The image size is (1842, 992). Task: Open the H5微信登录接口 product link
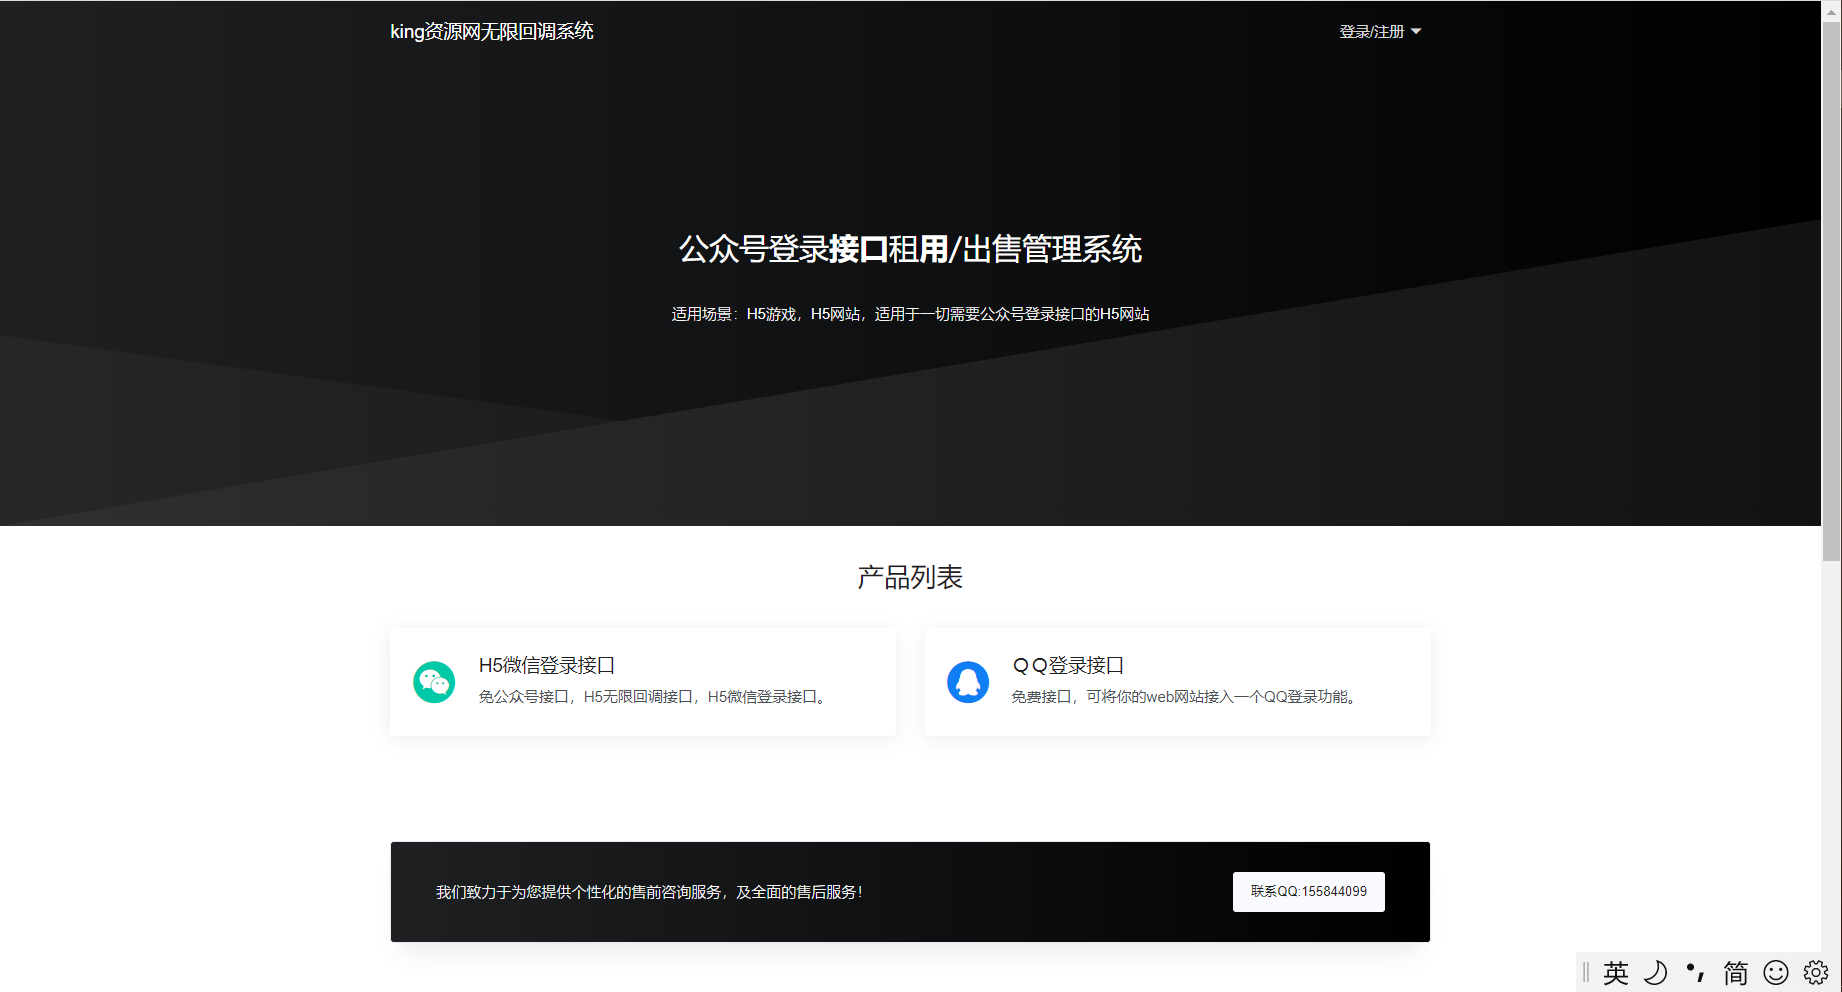[546, 664]
